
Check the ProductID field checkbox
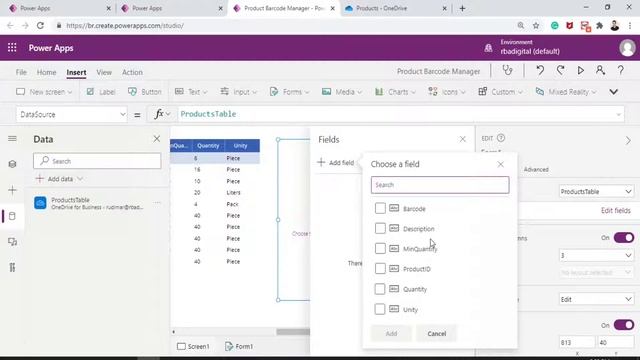coord(380,269)
